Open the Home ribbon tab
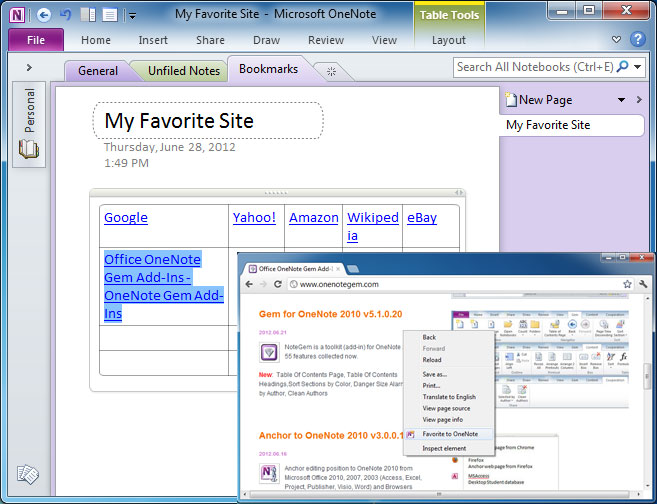This screenshot has width=657, height=504. coord(96,40)
